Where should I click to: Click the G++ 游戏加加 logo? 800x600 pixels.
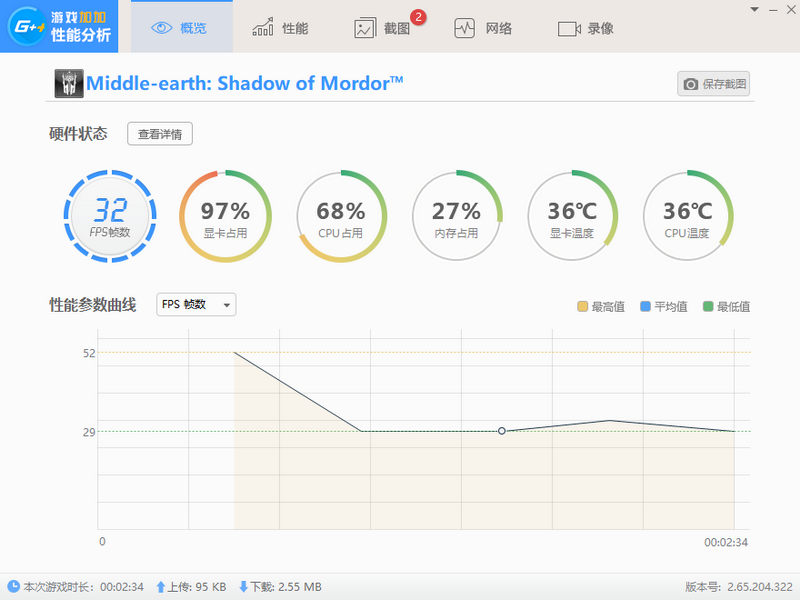[59, 26]
